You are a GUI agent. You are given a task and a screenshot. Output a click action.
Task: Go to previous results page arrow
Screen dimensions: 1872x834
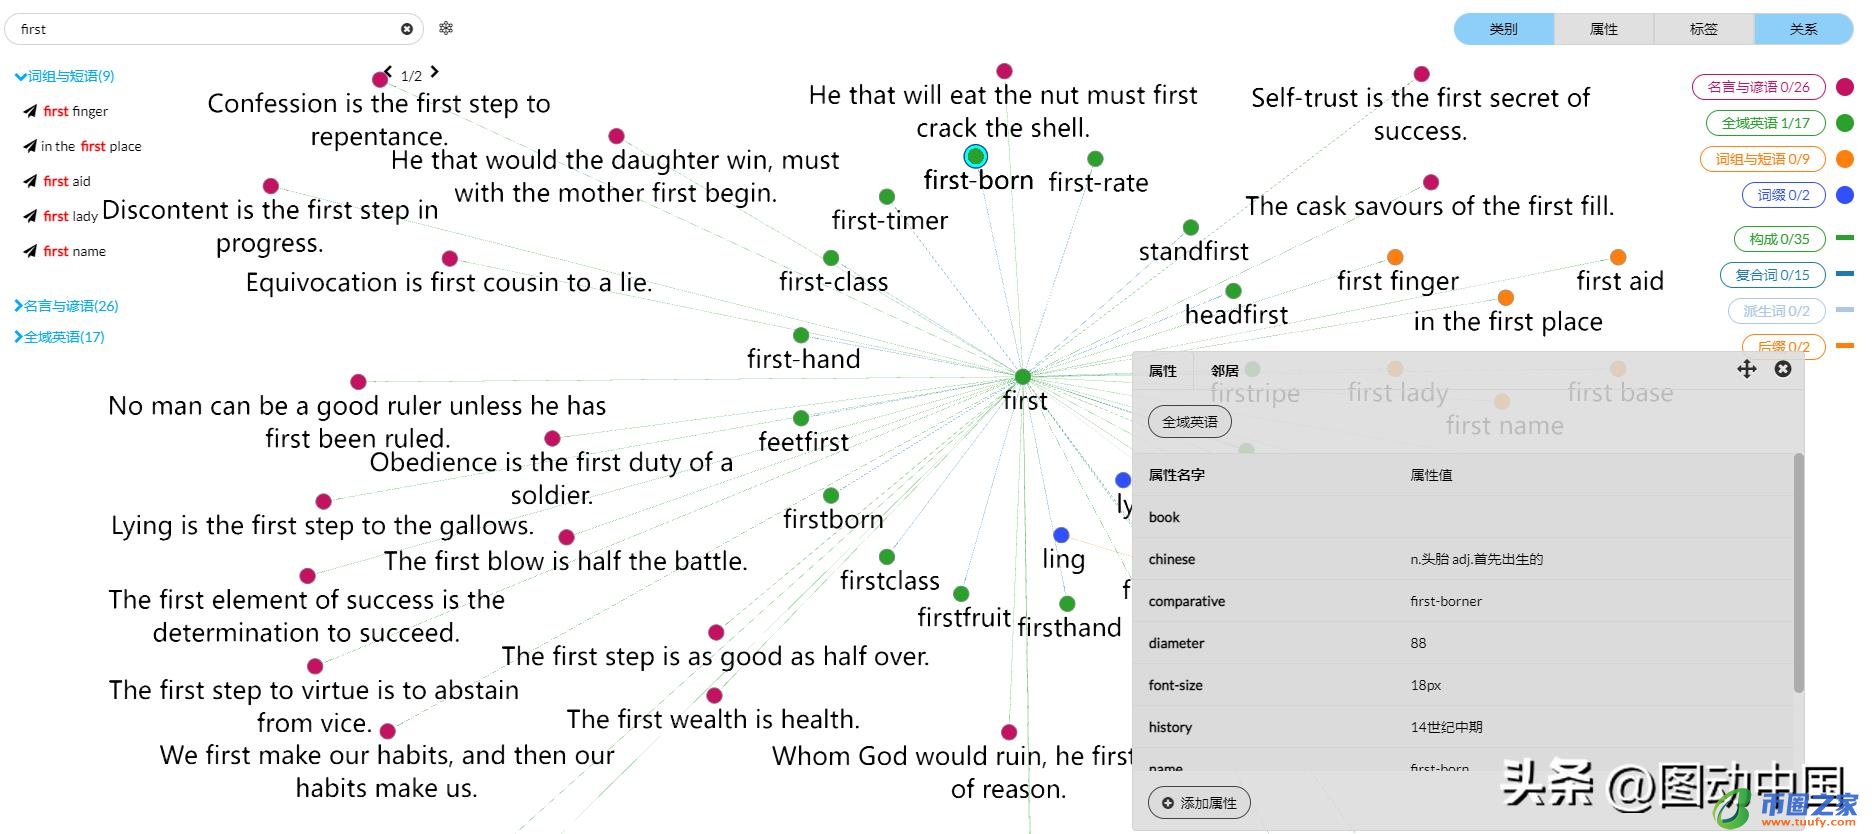389,72
